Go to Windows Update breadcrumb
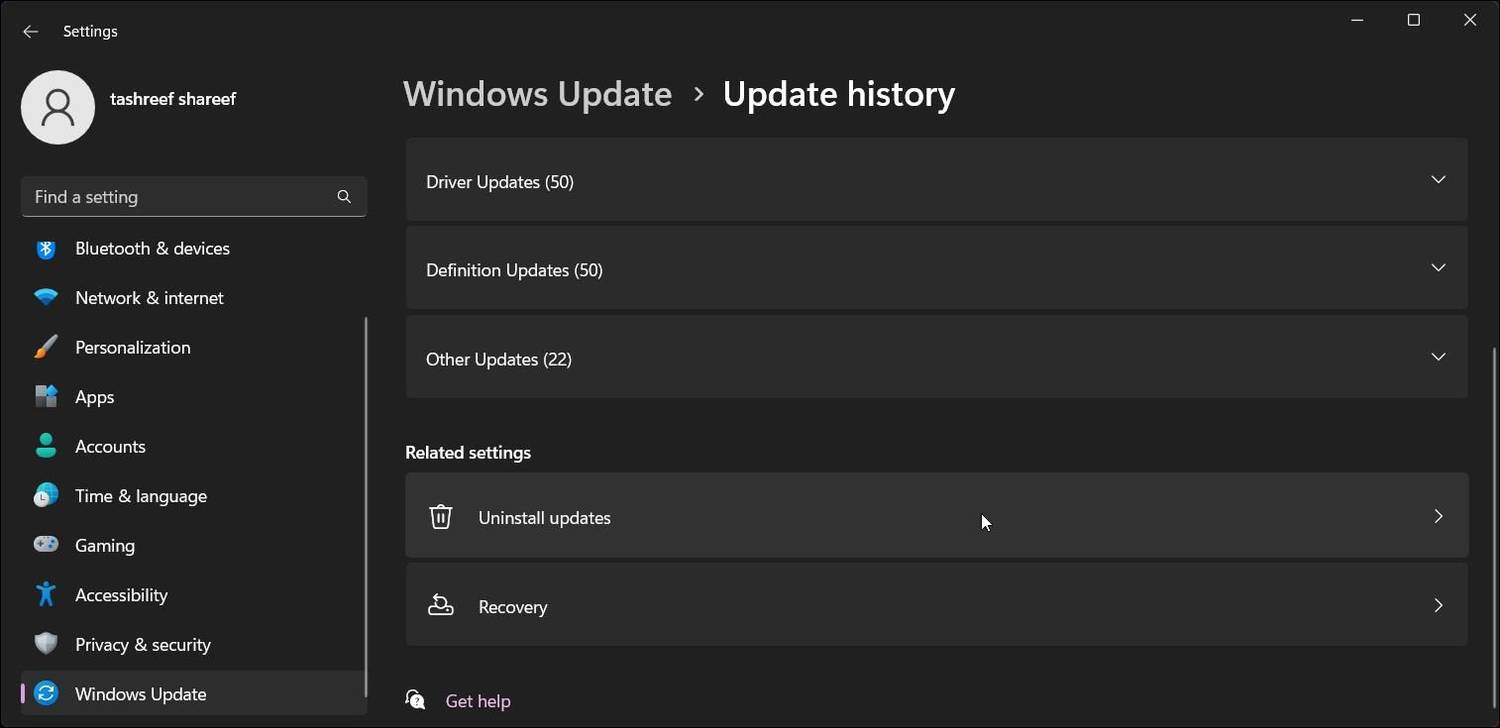The height and width of the screenshot is (728, 1500). (x=537, y=94)
